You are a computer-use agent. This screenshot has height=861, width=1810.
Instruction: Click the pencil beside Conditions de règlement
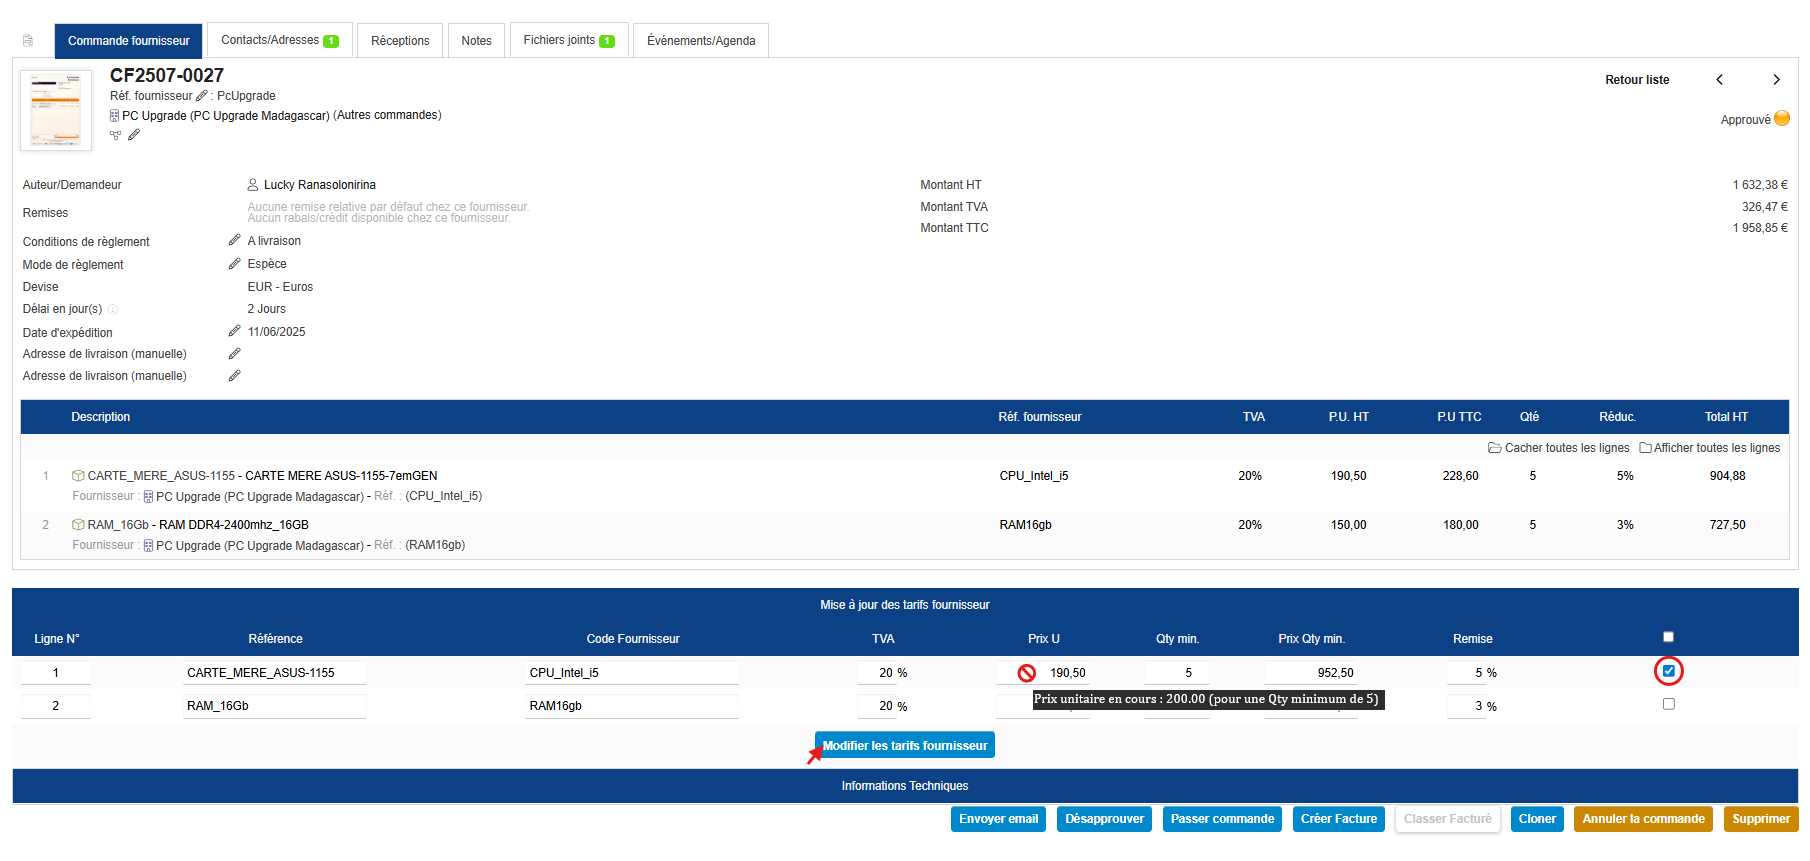click(x=234, y=240)
